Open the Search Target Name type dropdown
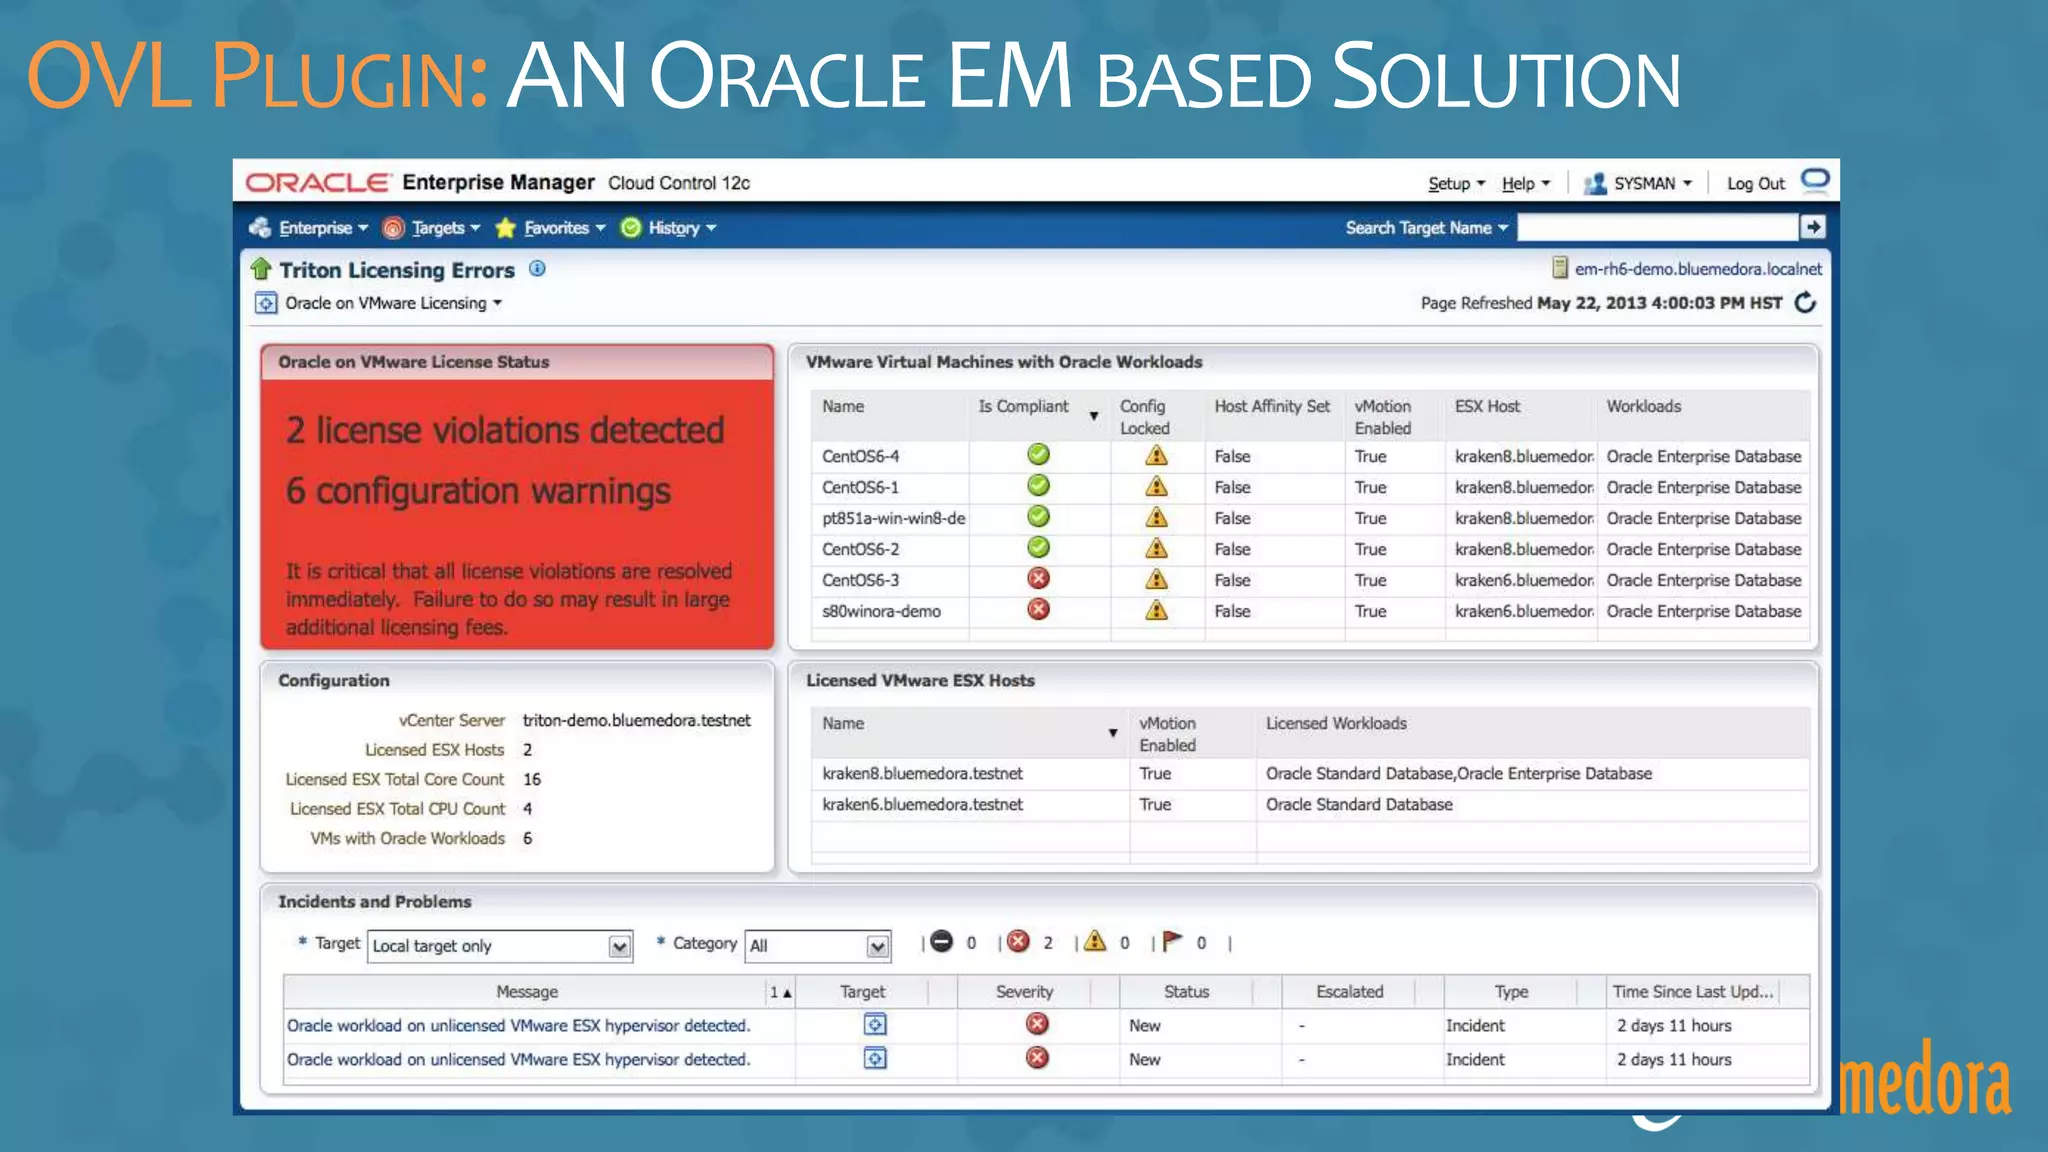The width and height of the screenshot is (2048, 1152). coord(1427,228)
